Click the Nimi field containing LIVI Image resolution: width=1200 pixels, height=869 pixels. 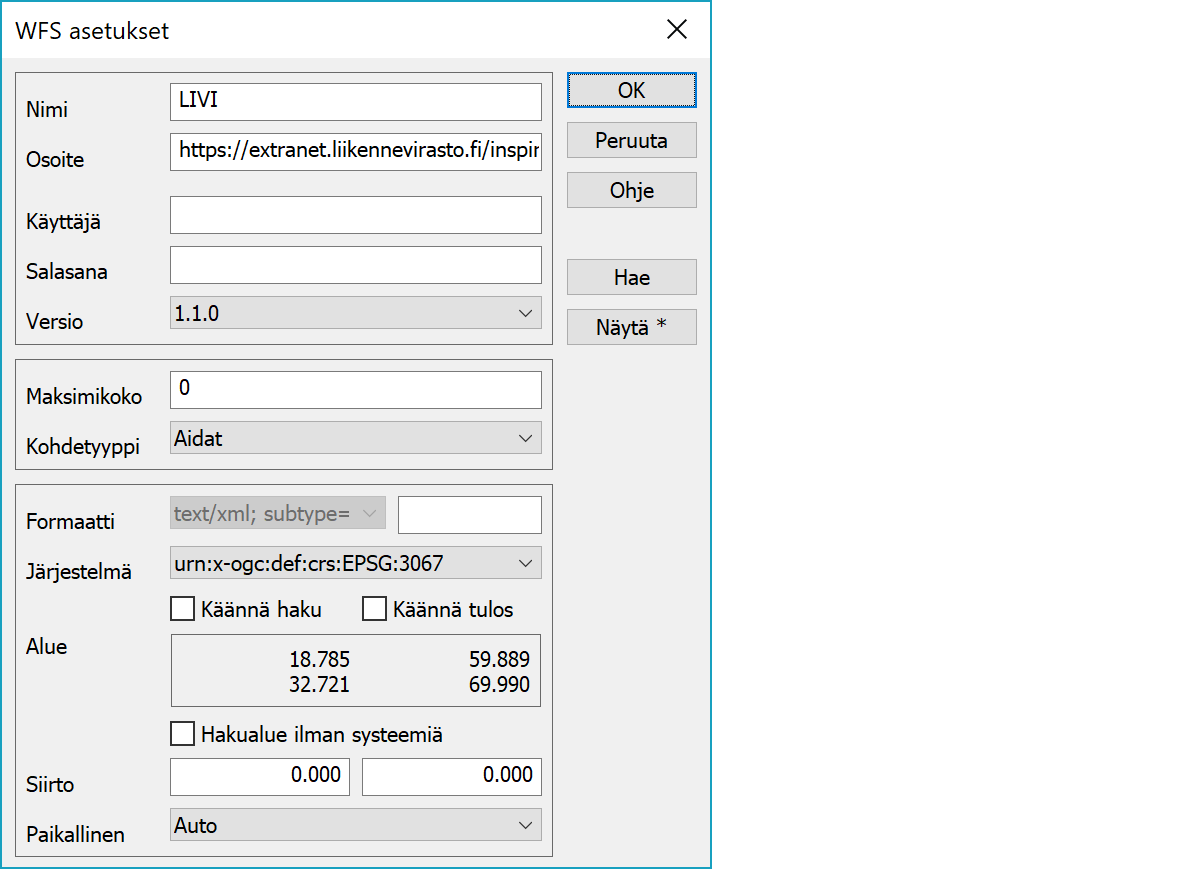click(x=355, y=102)
